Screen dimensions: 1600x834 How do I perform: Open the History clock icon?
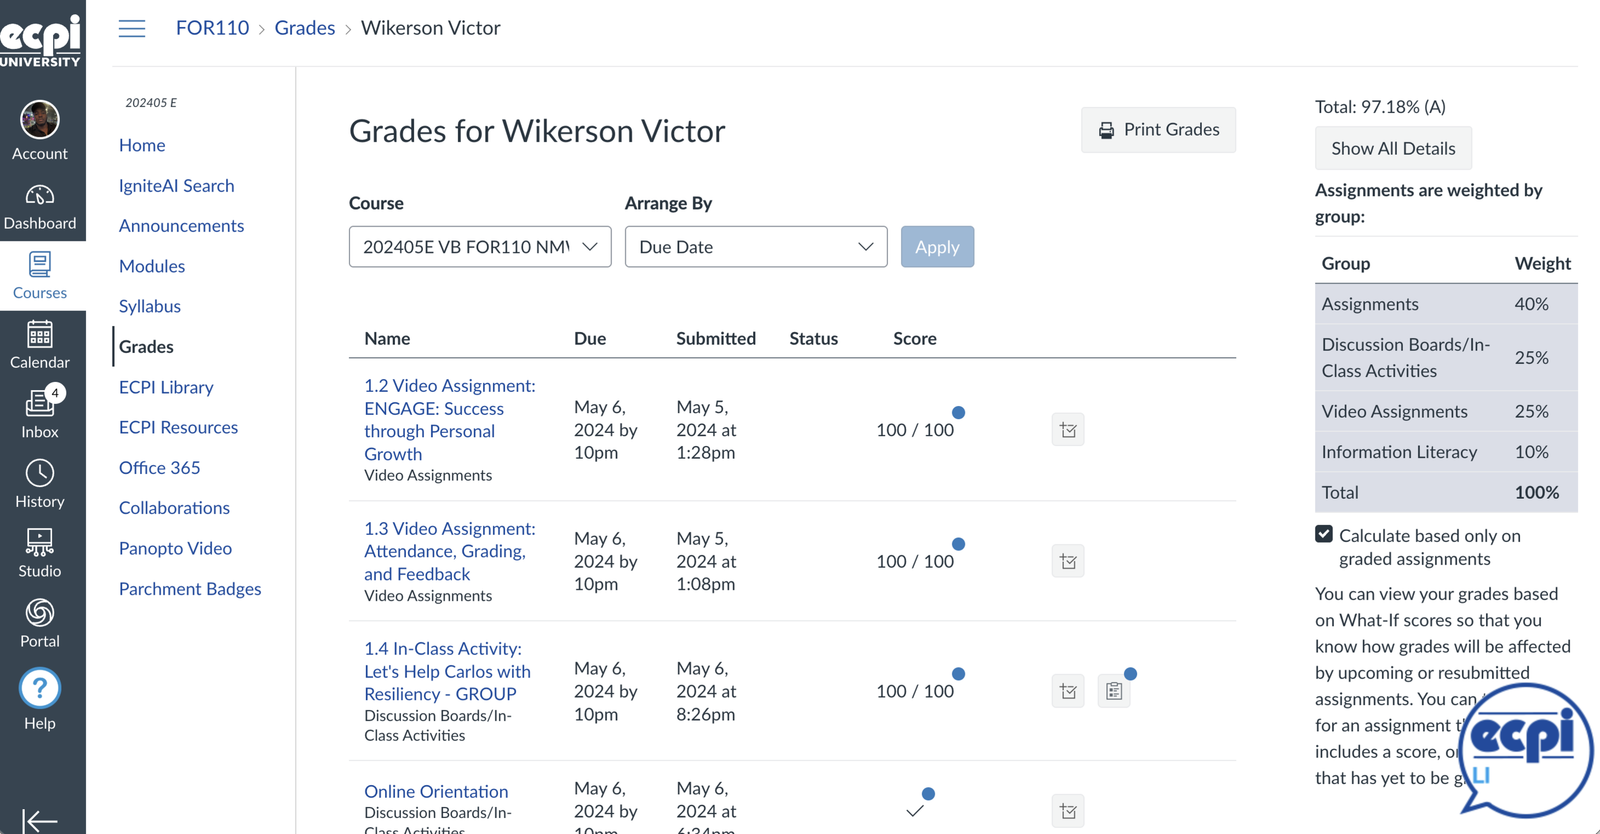tap(40, 485)
